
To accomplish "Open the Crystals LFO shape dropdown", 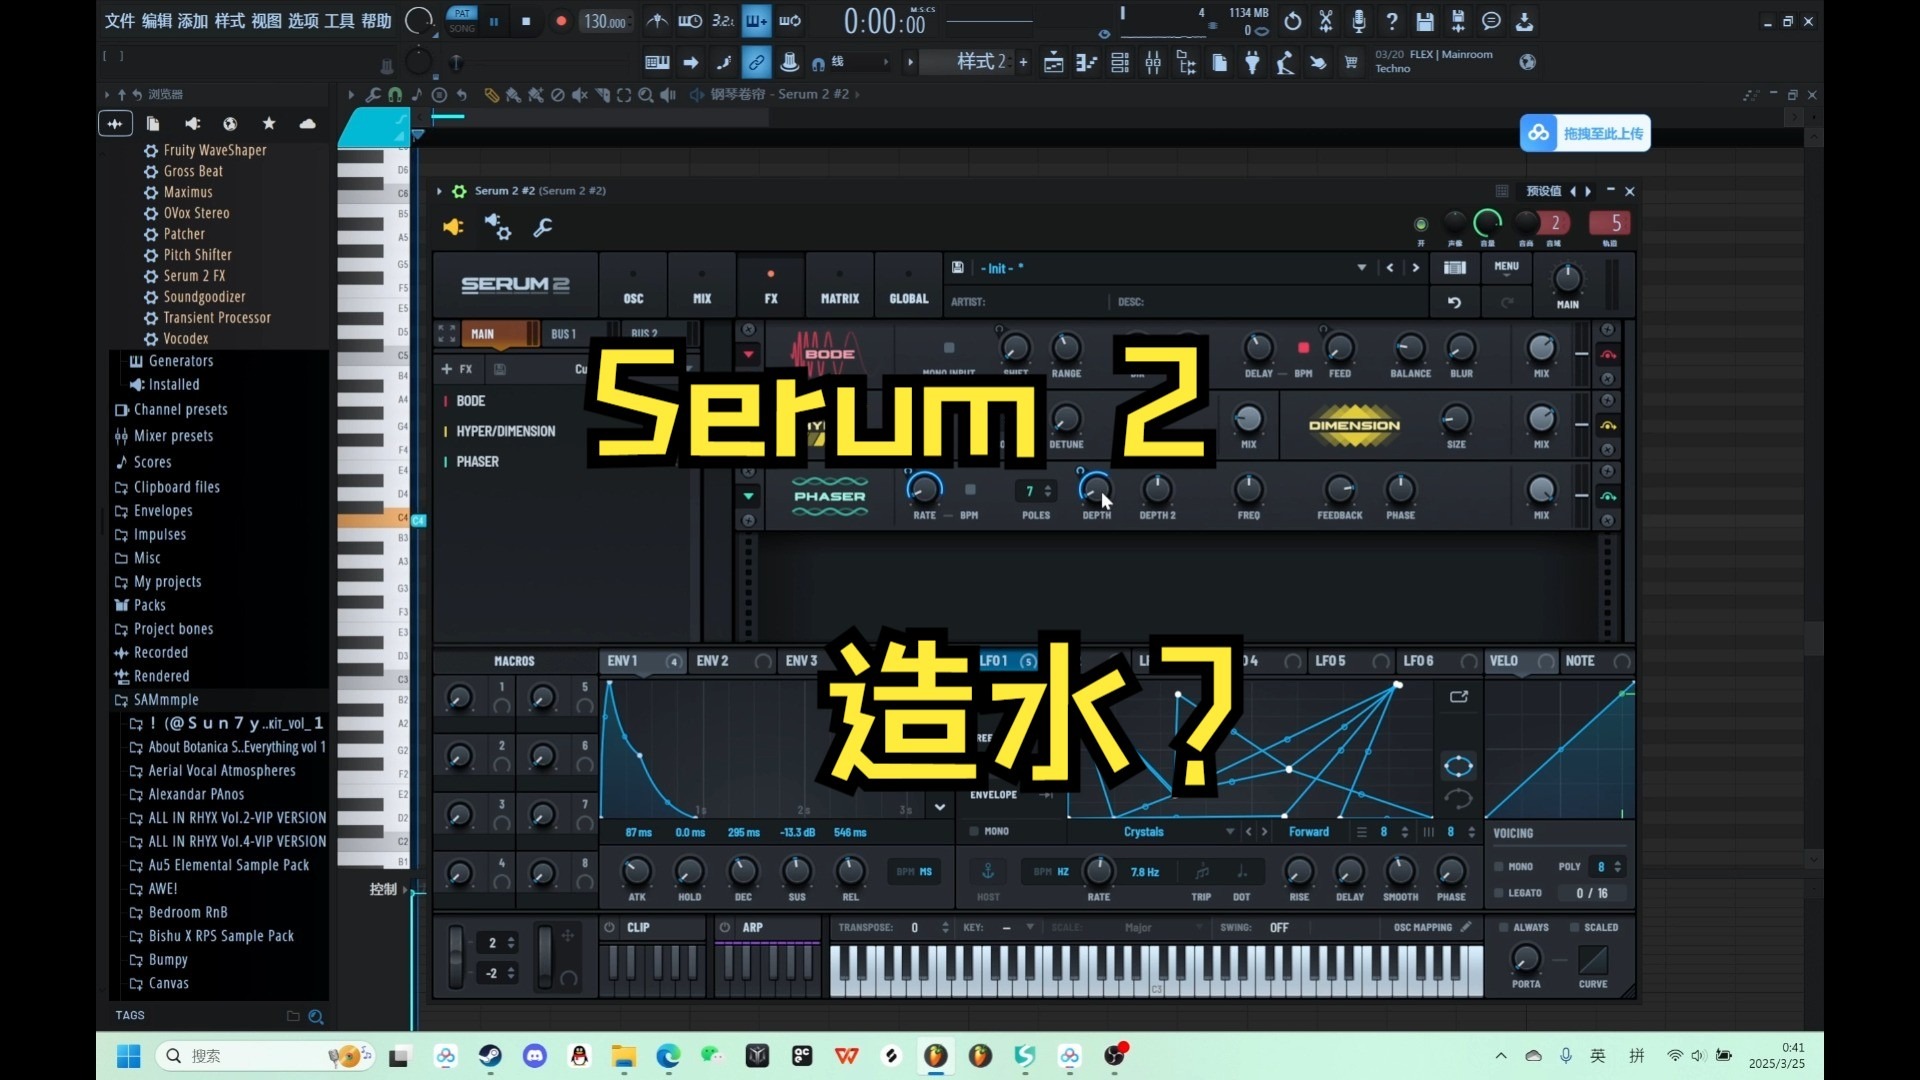I will [1230, 832].
